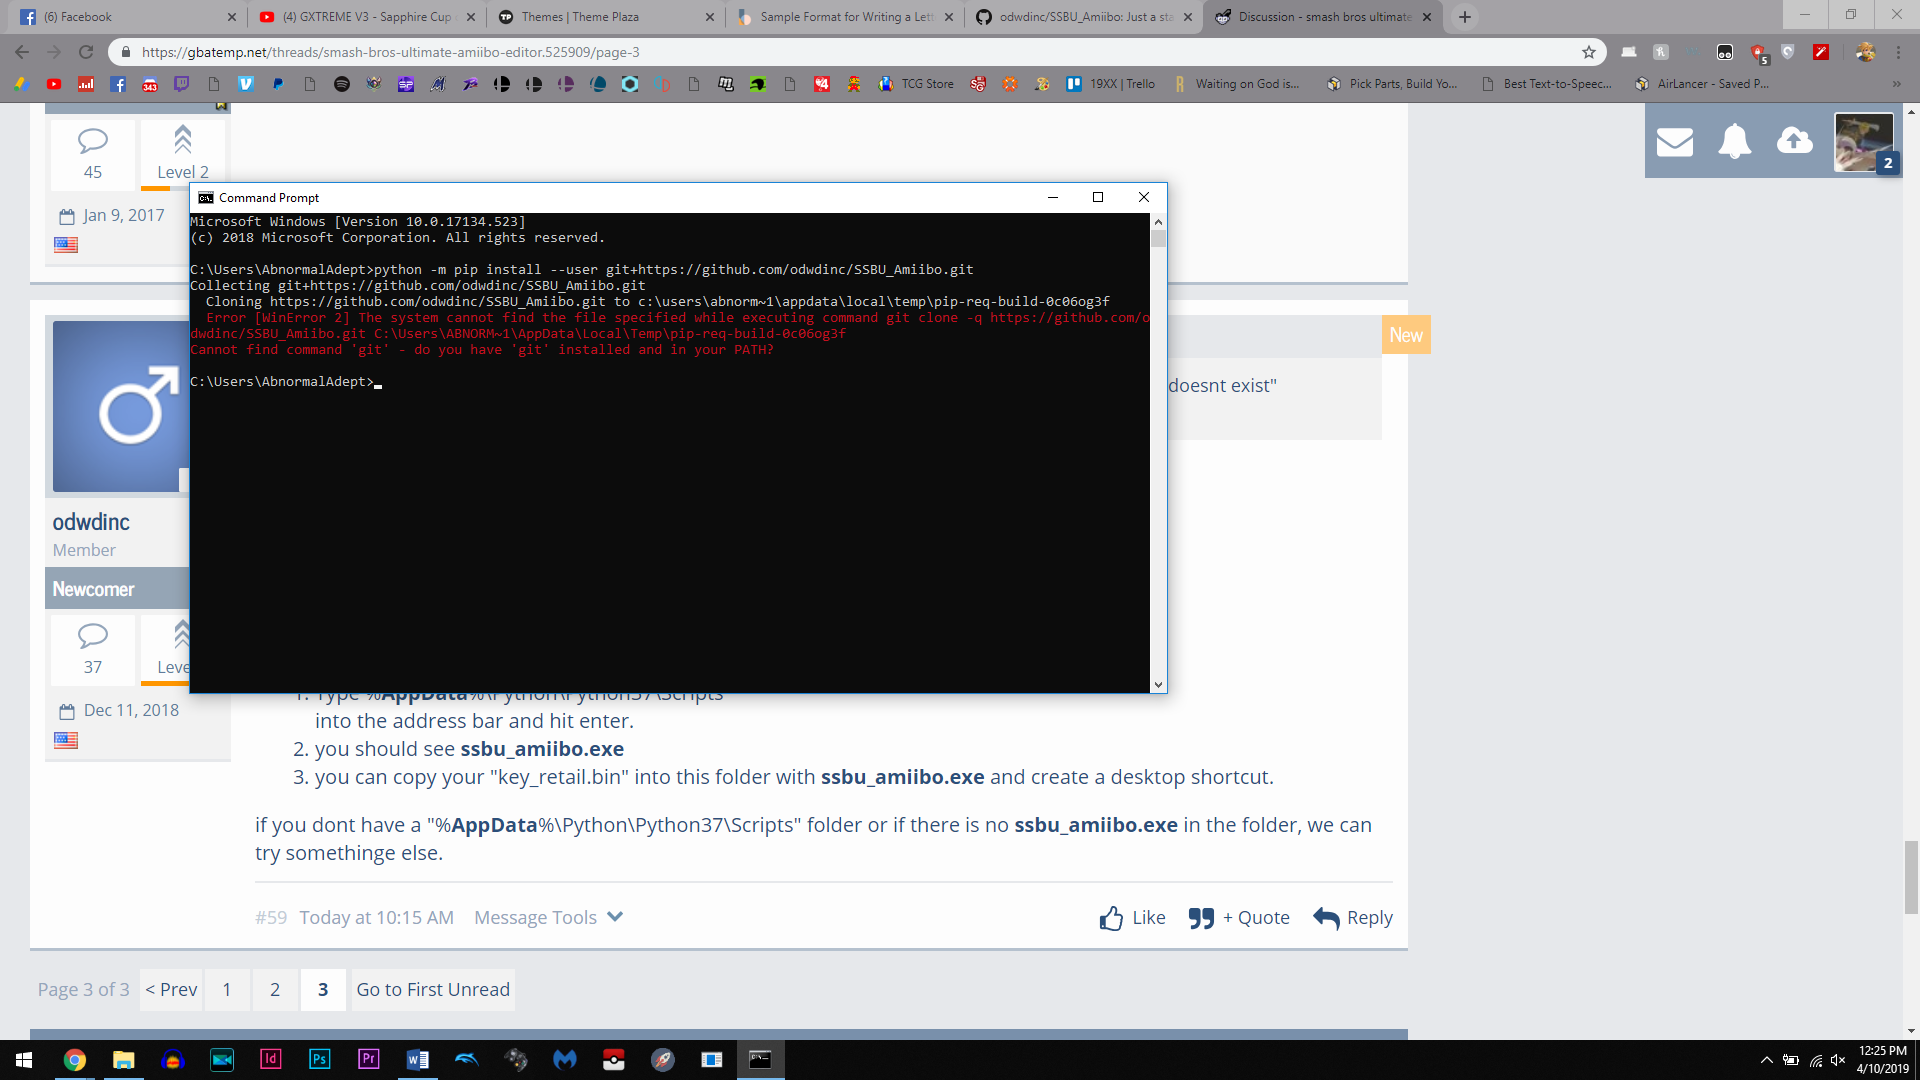Switch to the Sample Format for Writing tab
1920x1080 pixels.
point(844,17)
